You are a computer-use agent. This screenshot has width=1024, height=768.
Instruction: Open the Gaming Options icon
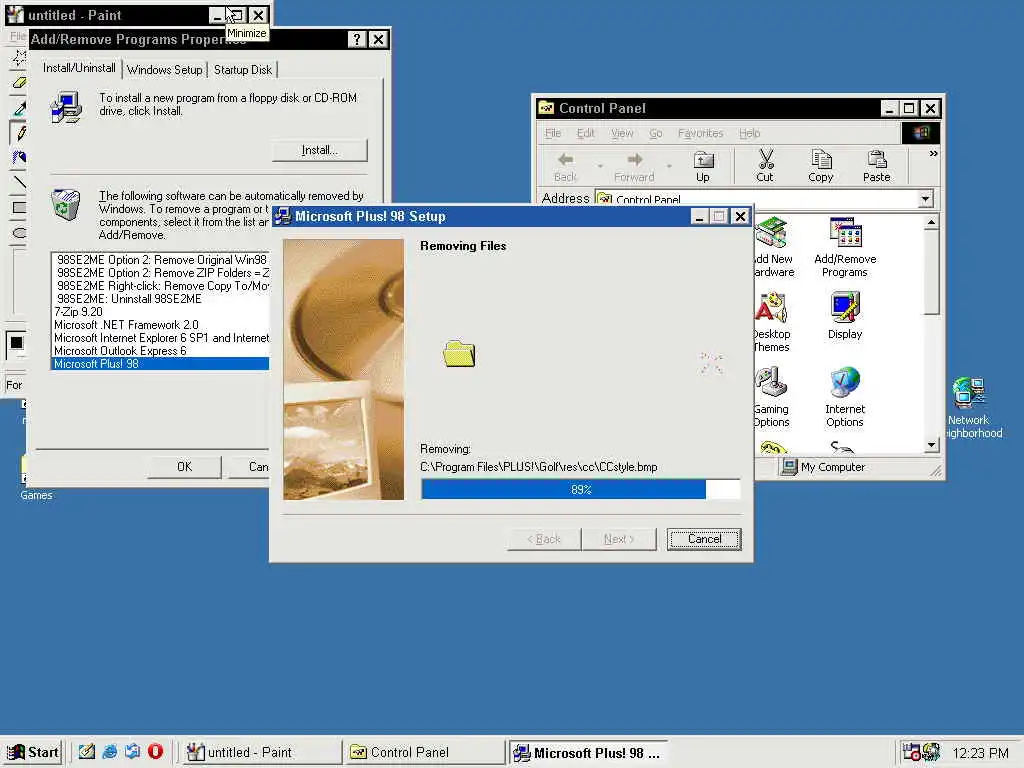[x=772, y=397]
